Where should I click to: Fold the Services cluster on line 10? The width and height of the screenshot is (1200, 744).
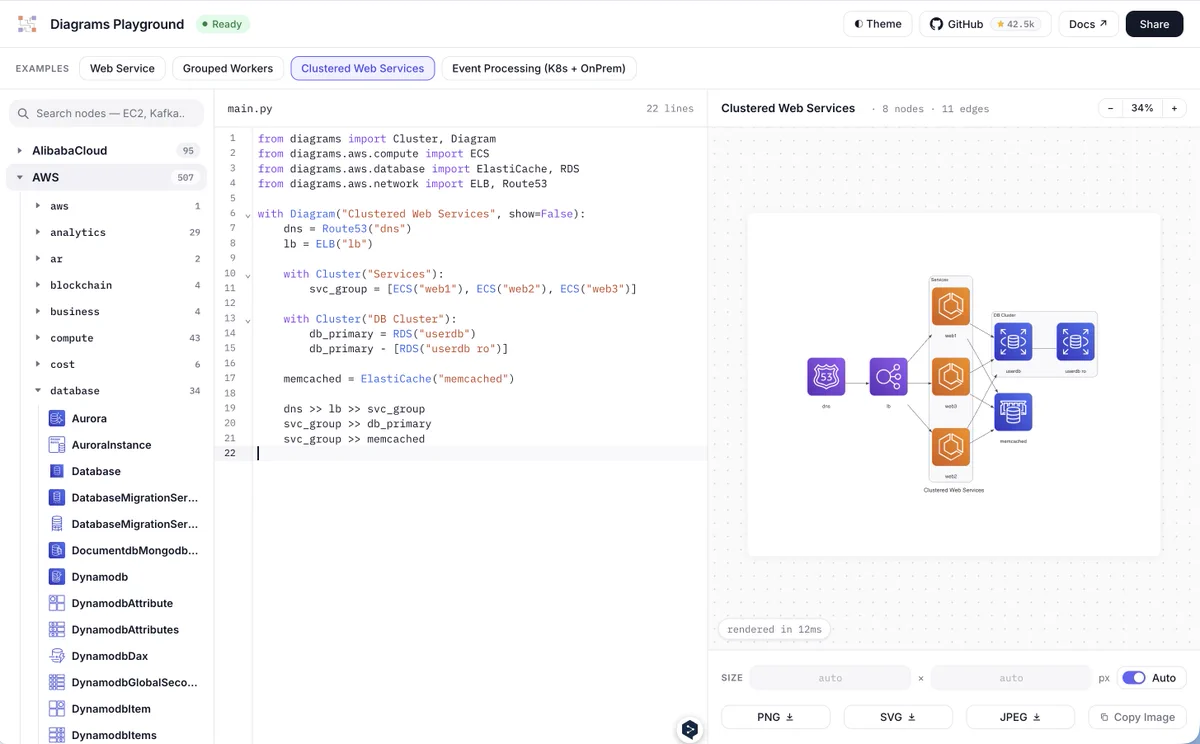[248, 274]
